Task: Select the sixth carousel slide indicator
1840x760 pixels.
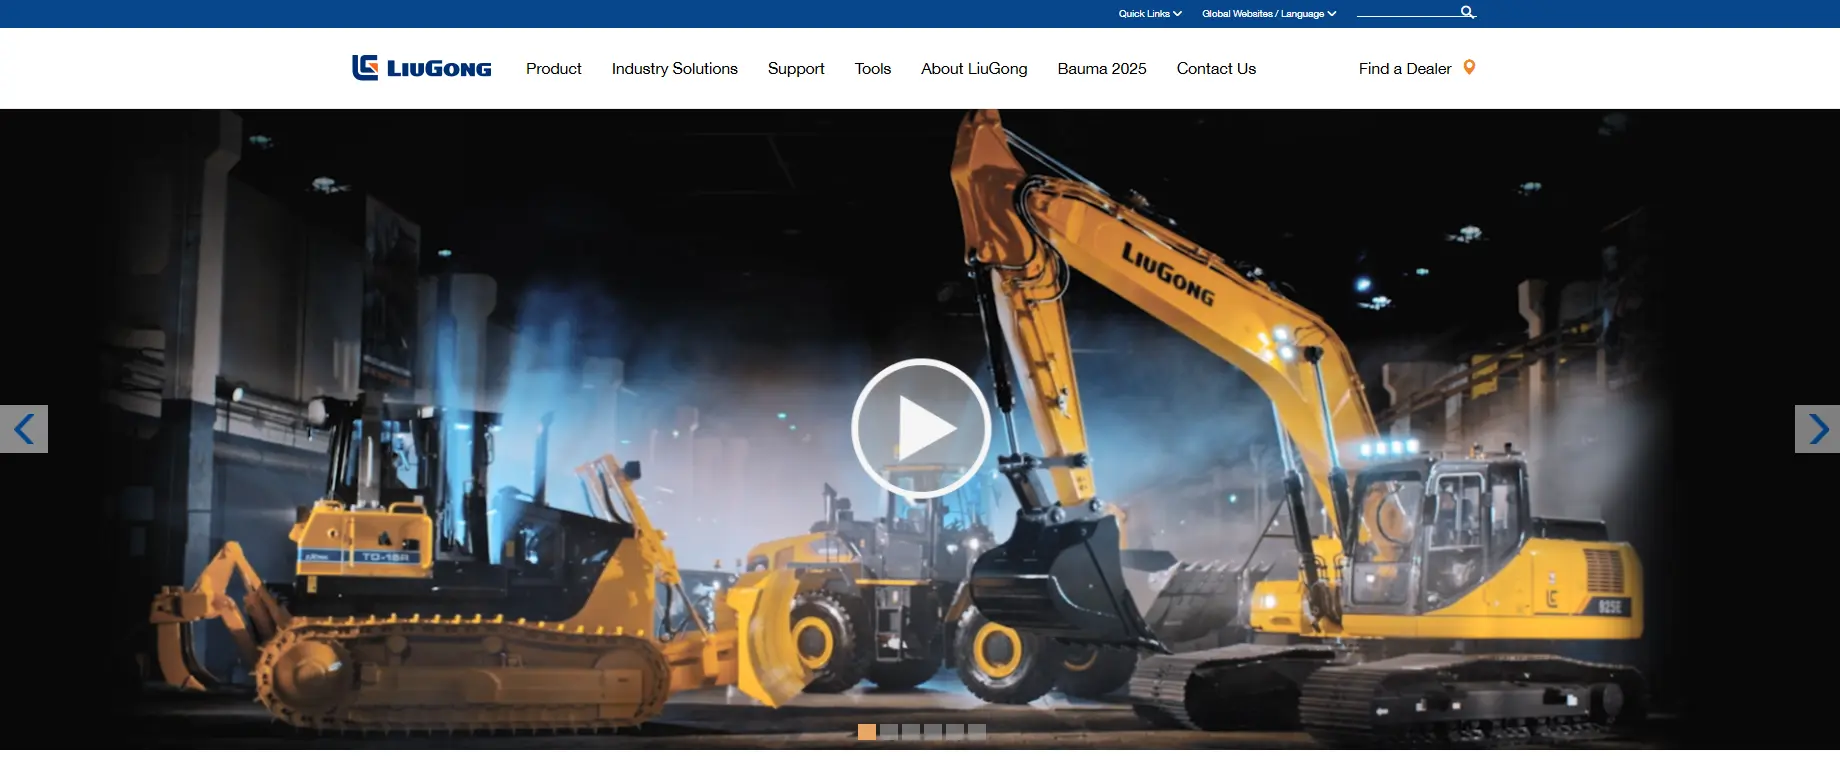Action: [977, 732]
